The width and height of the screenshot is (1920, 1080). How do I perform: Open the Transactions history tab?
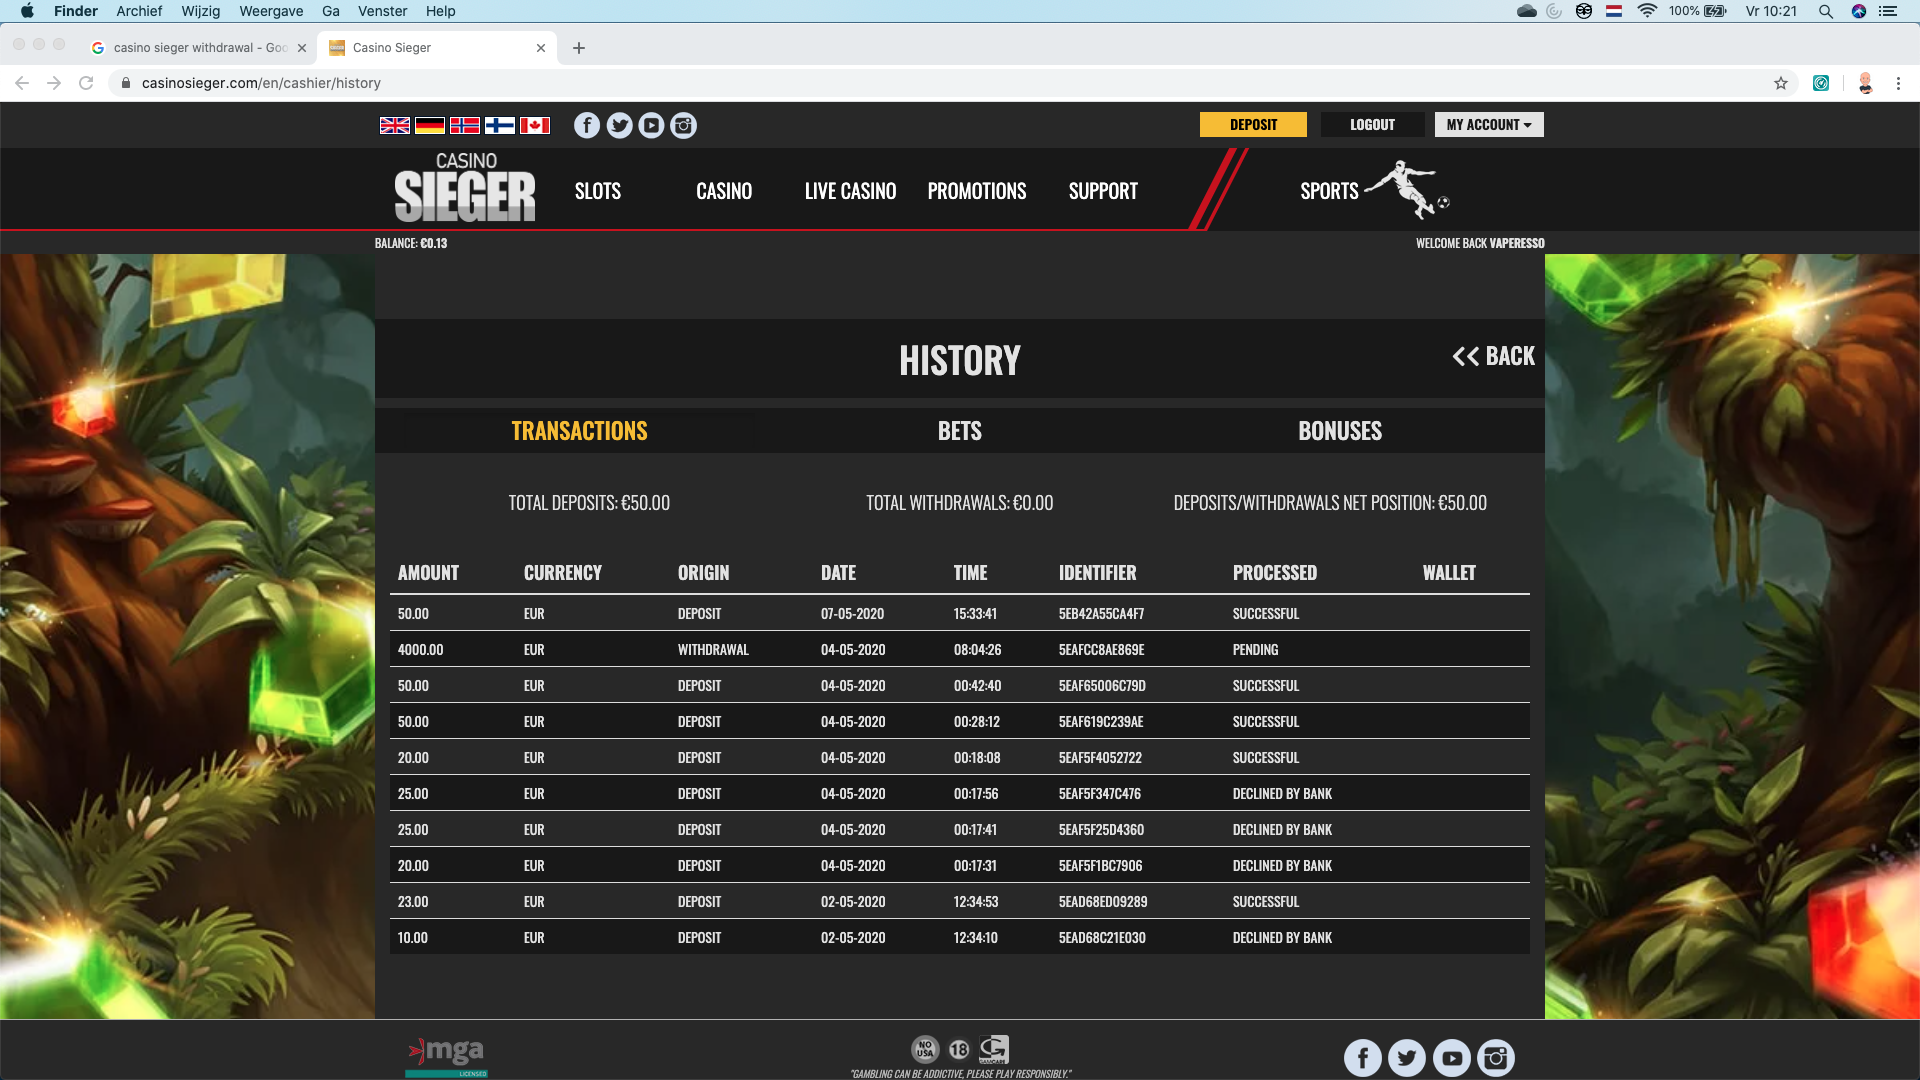(580, 431)
